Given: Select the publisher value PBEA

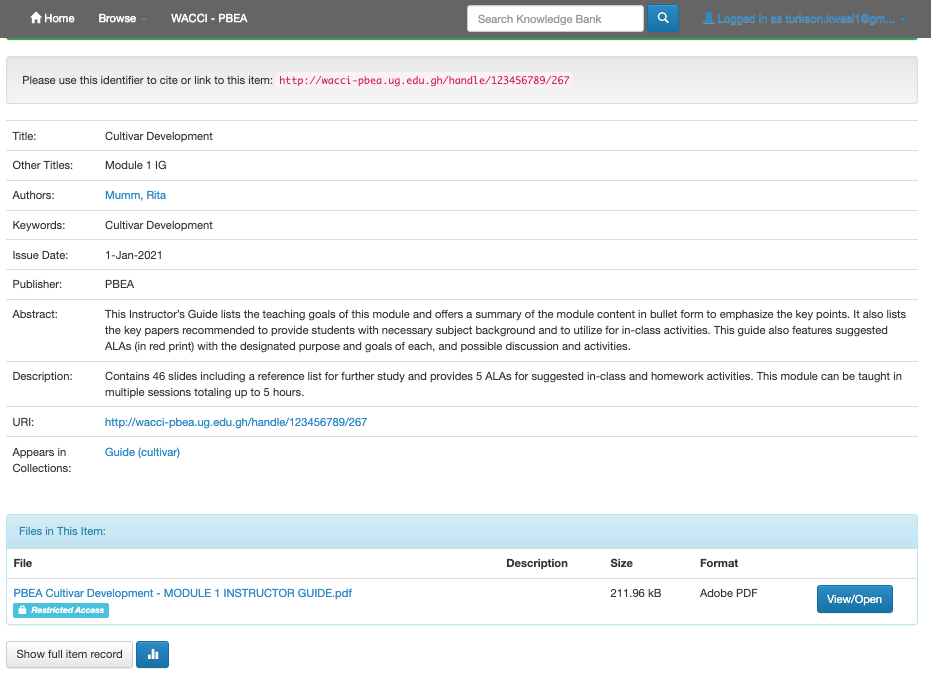Looking at the screenshot, I should tap(119, 285).
